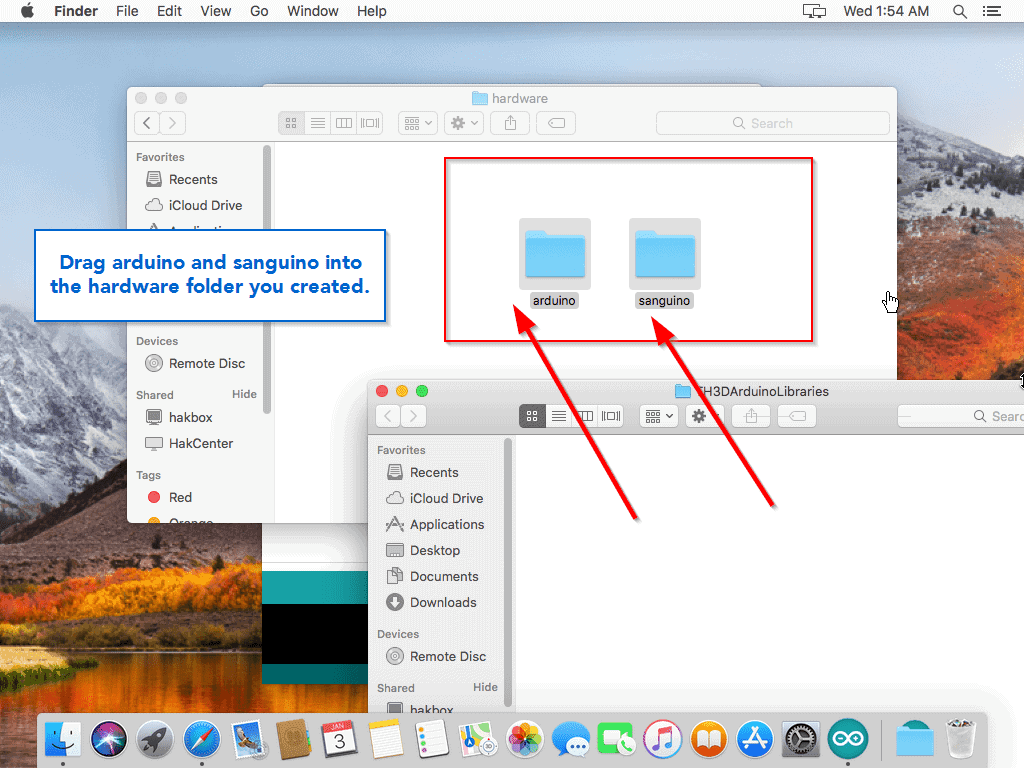Select Remote Disc in TH3DArduinoLibraries sidebar
The height and width of the screenshot is (768, 1024).
point(436,656)
